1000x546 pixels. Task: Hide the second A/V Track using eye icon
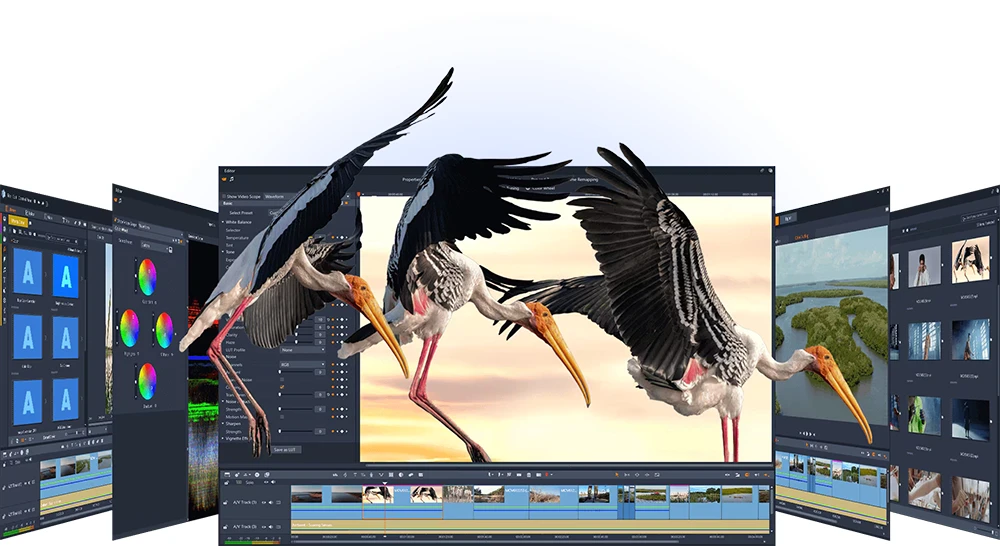pos(264,527)
